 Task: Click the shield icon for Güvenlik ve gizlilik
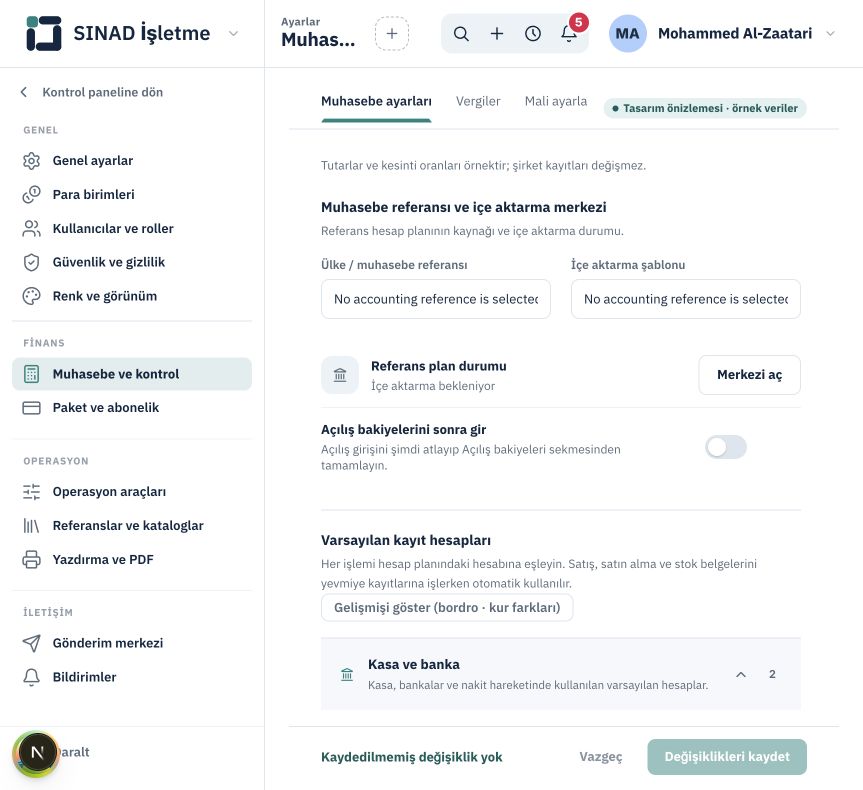[x=31, y=262]
